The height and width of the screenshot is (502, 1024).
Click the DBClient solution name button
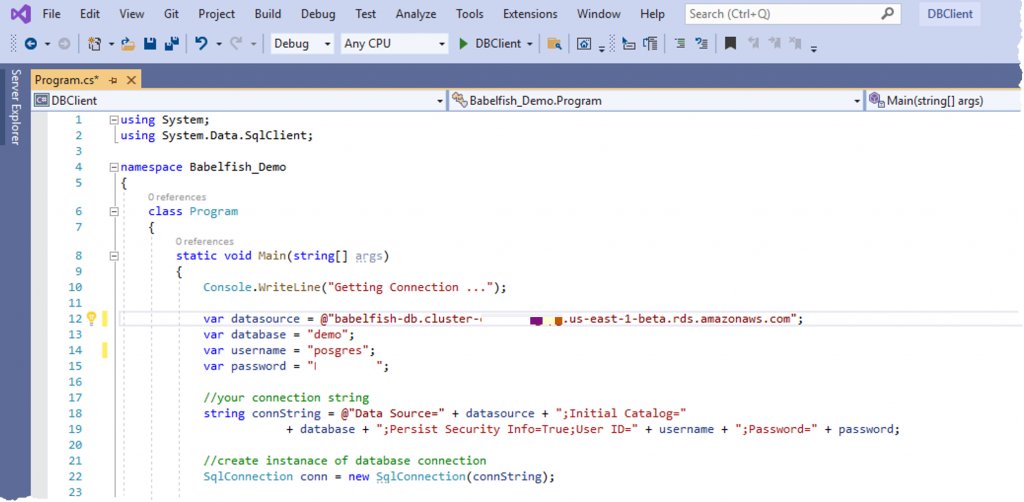pyautogui.click(x=950, y=14)
